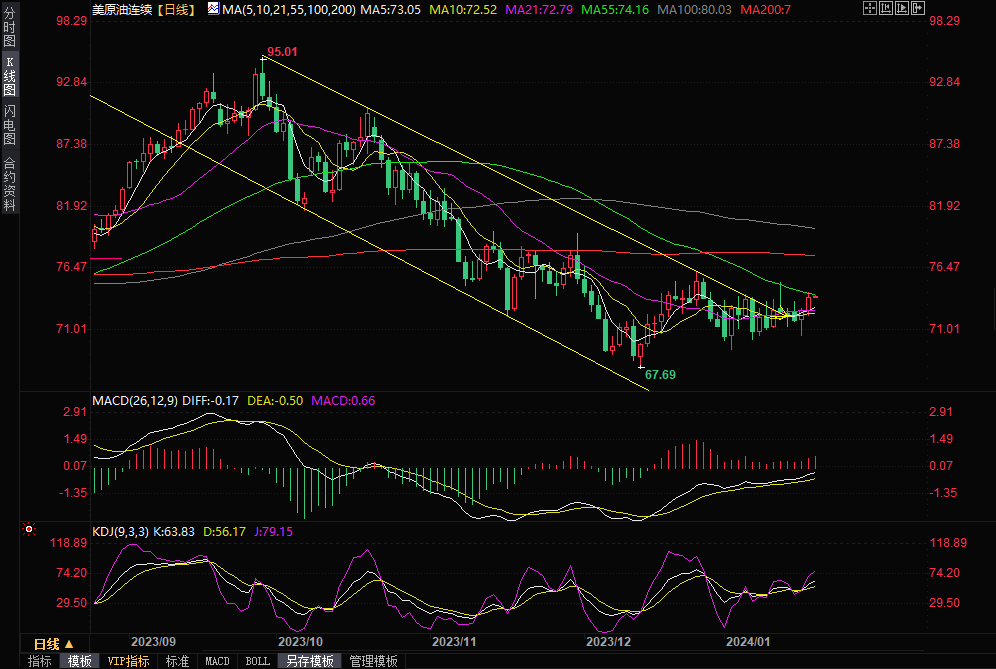The width and height of the screenshot is (996, 669).
Task: Click the MACD(26,12,9) indicator label
Action: click(x=134, y=401)
